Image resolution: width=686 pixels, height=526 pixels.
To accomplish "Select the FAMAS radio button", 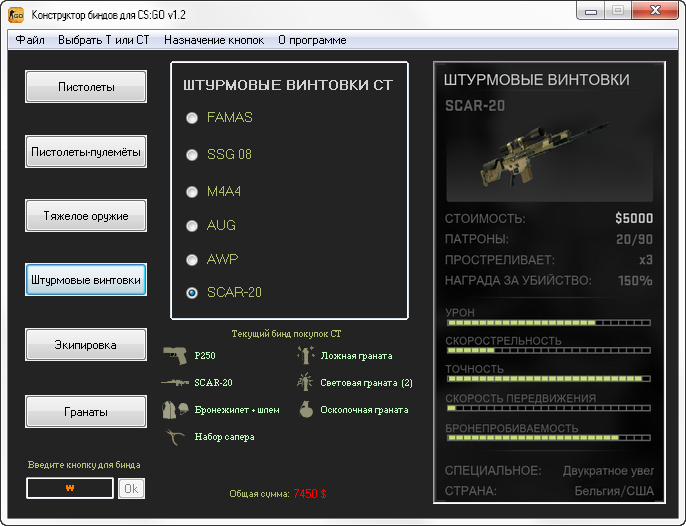I will click(192, 118).
